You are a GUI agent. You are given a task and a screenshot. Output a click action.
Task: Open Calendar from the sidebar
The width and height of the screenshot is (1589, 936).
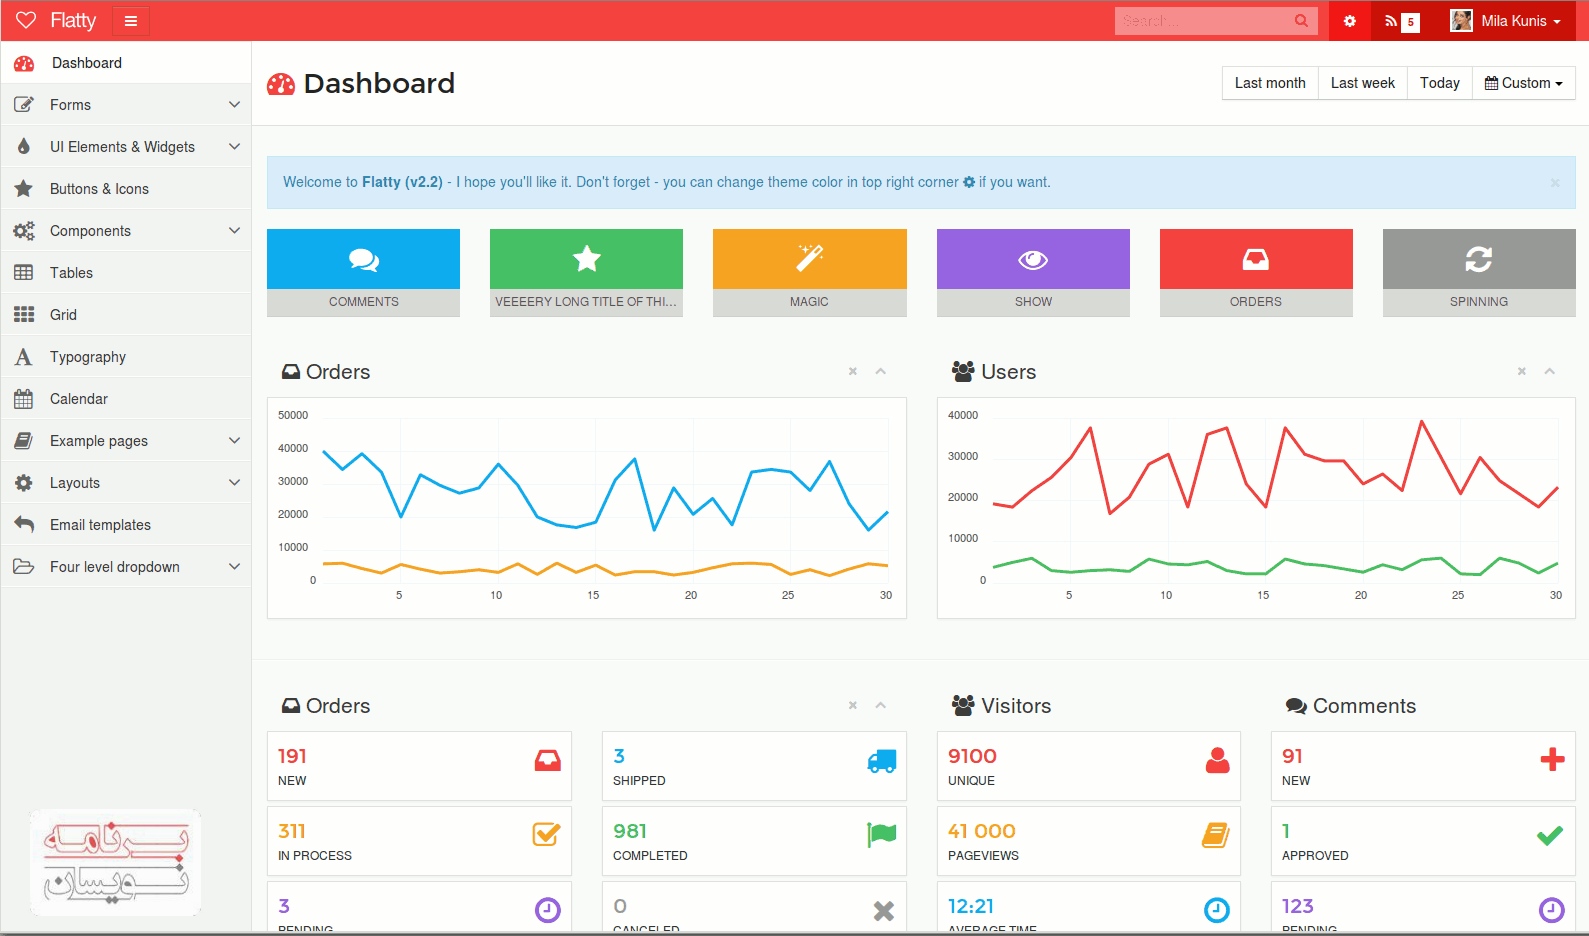tap(79, 399)
